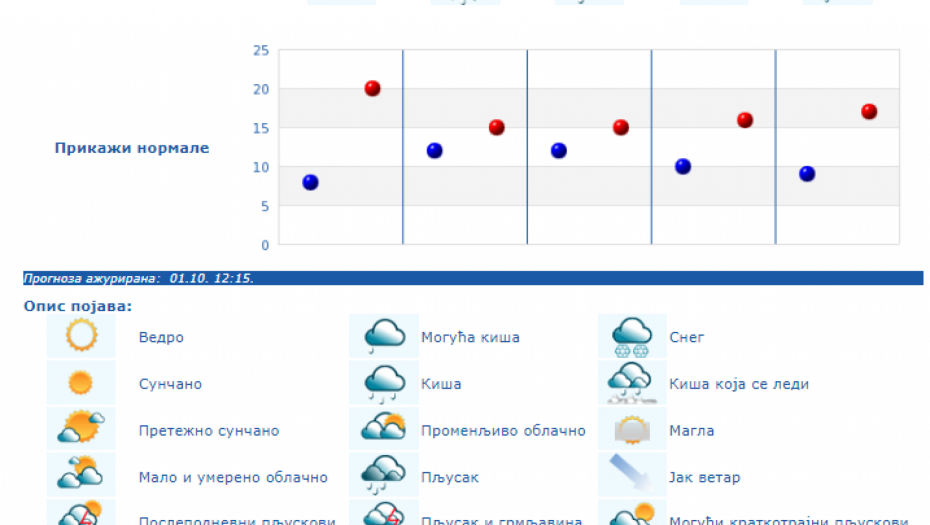Click the Сунчано small sun icon
Image resolution: width=930 pixels, height=525 pixels.
point(81,383)
